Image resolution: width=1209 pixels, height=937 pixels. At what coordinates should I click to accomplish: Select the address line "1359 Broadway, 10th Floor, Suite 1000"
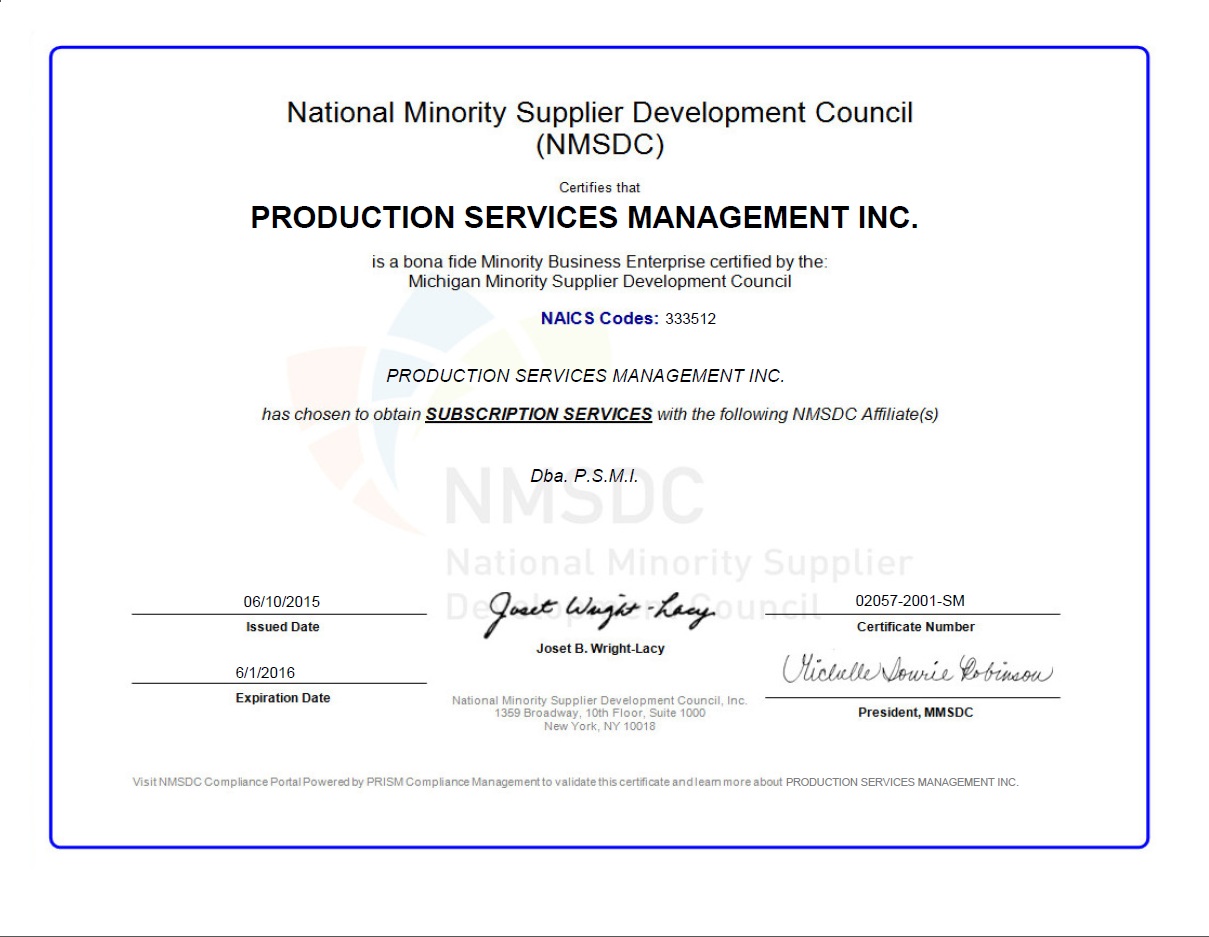pyautogui.click(x=600, y=713)
